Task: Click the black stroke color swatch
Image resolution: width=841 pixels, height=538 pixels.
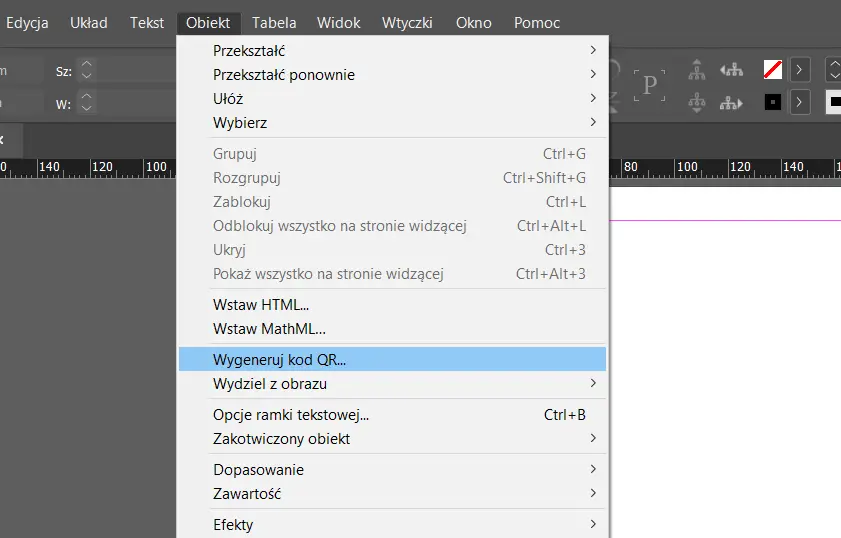Action: coord(772,102)
